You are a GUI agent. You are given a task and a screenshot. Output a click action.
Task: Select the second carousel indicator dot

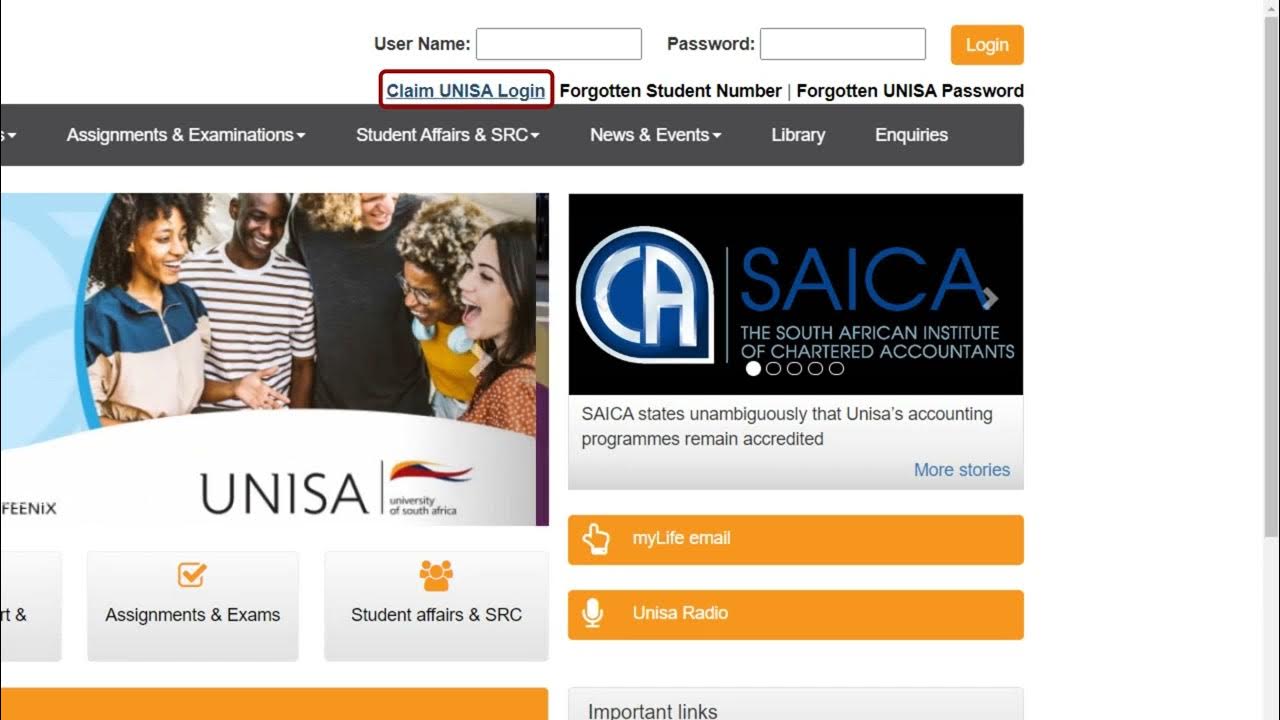(774, 369)
